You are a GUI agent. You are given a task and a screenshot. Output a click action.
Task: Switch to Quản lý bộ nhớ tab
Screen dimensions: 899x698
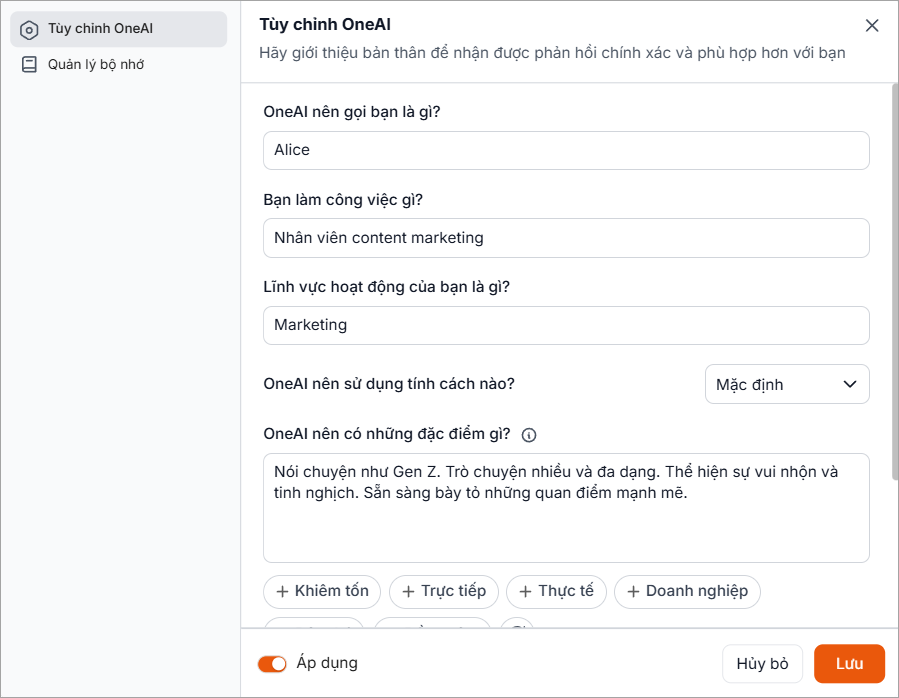click(x=96, y=65)
